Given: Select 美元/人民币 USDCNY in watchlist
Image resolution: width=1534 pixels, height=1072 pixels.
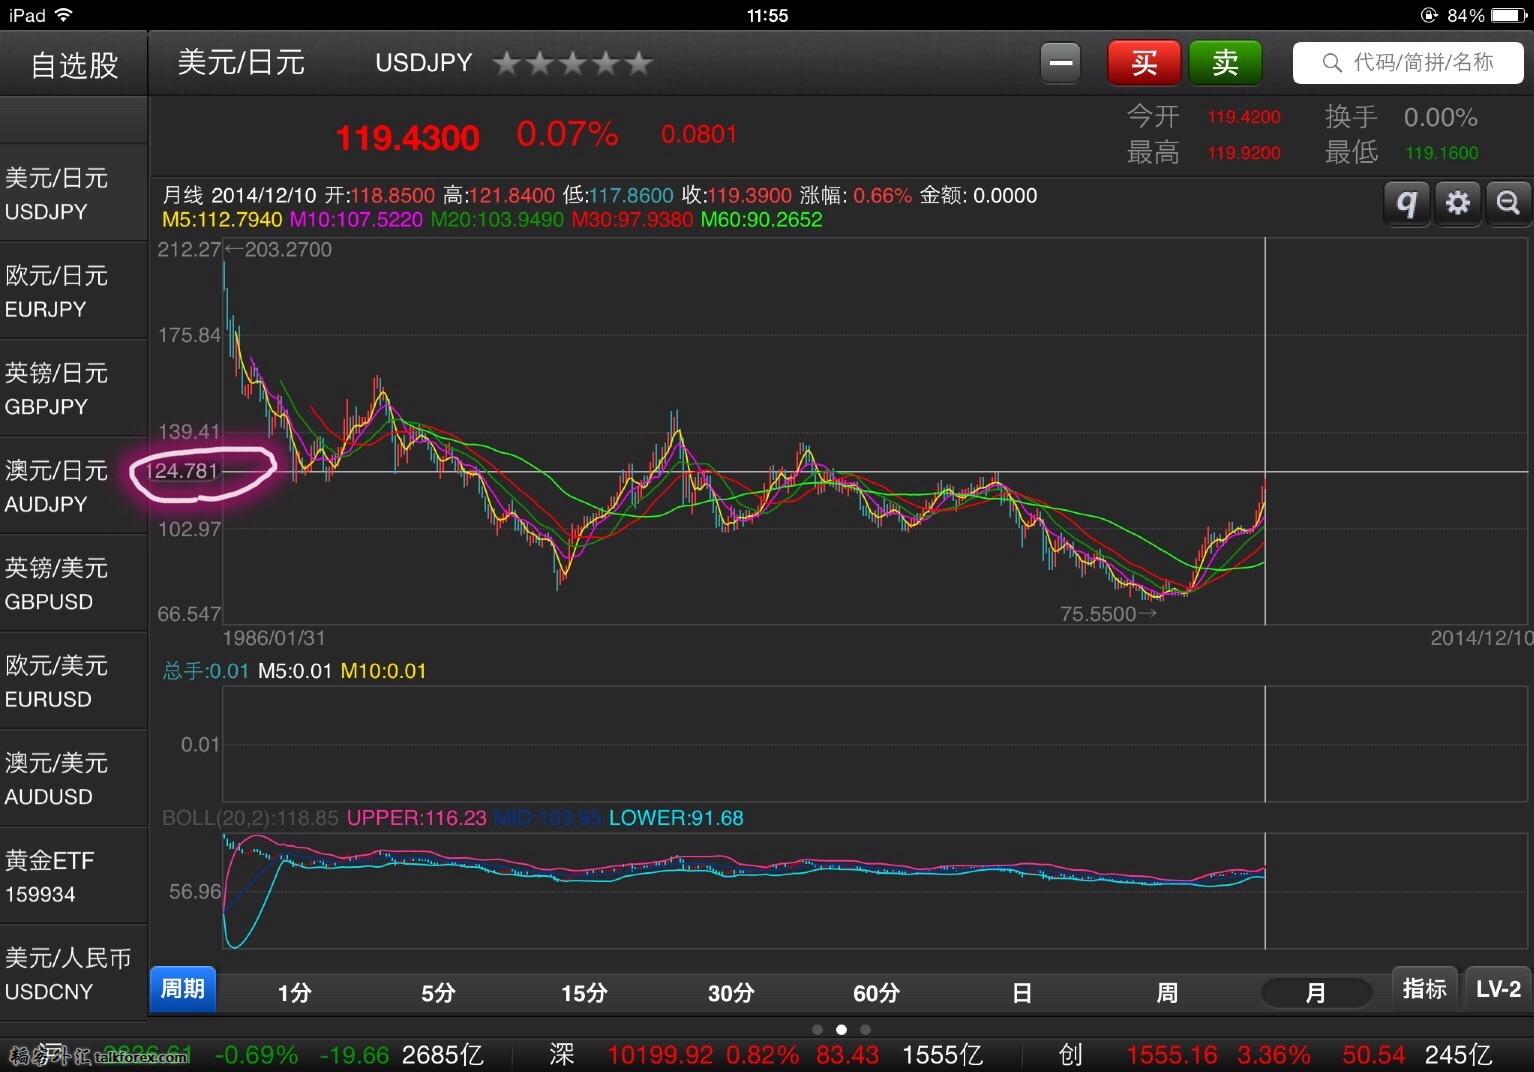Looking at the screenshot, I should point(74,974).
